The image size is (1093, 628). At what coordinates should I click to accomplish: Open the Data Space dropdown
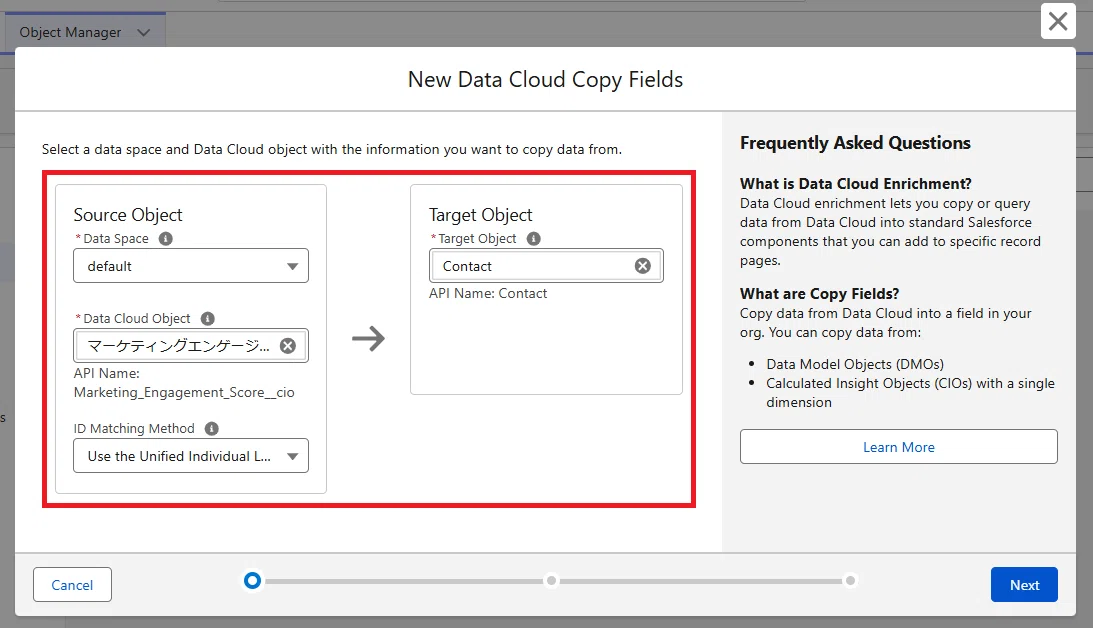pos(191,266)
